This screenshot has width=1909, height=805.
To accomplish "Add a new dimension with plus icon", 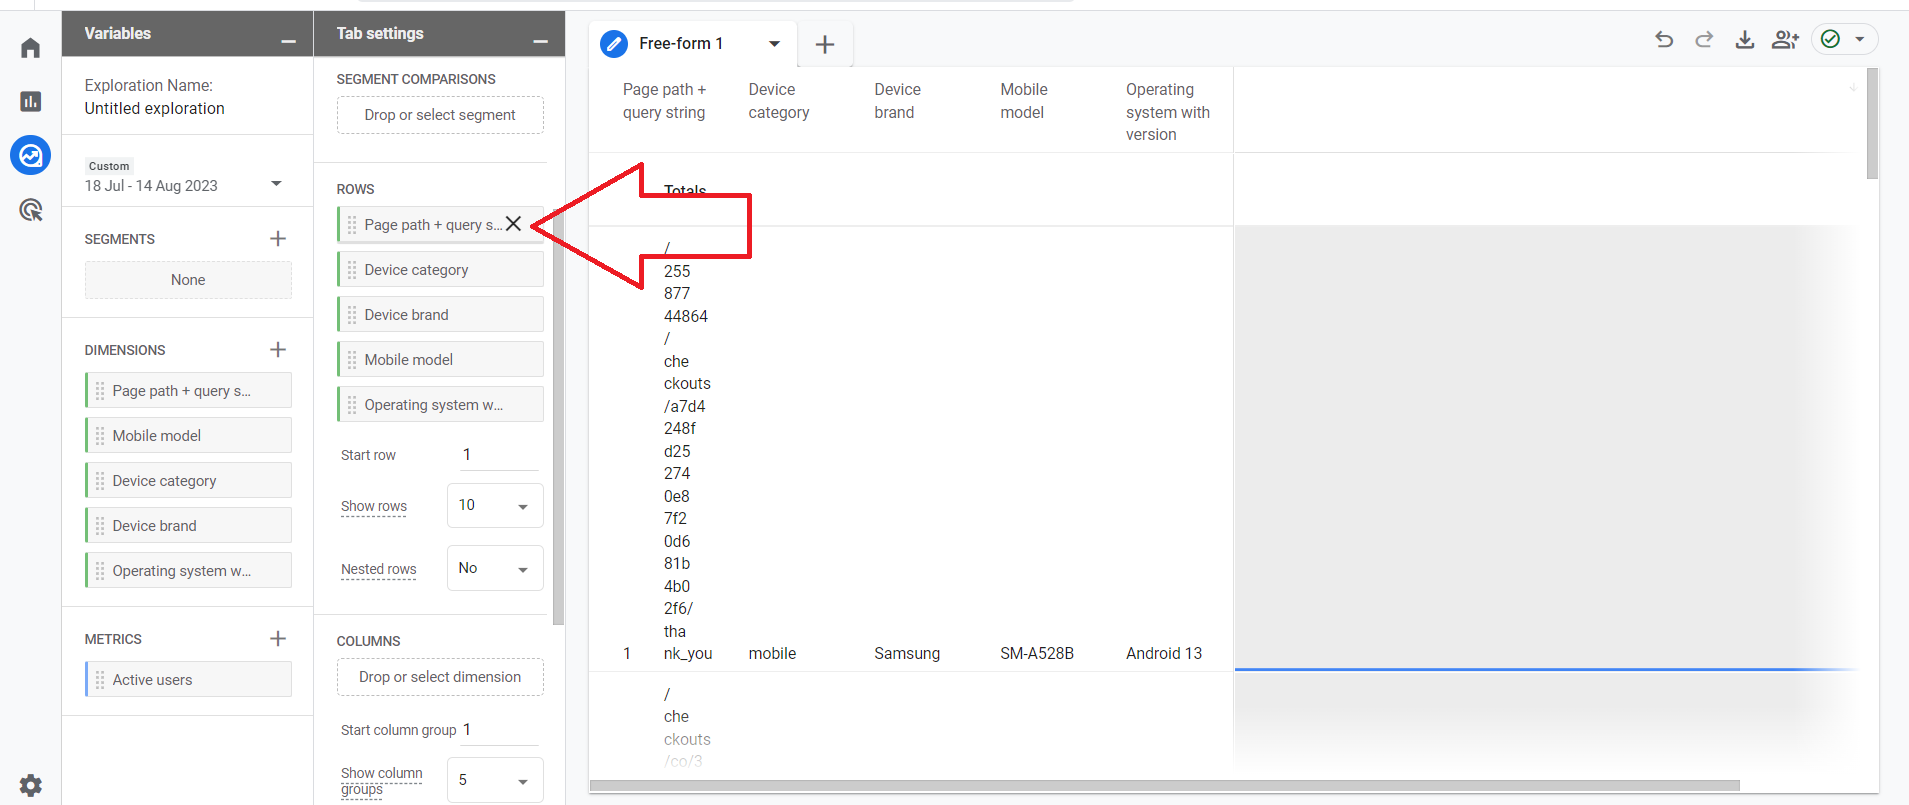I will [278, 349].
